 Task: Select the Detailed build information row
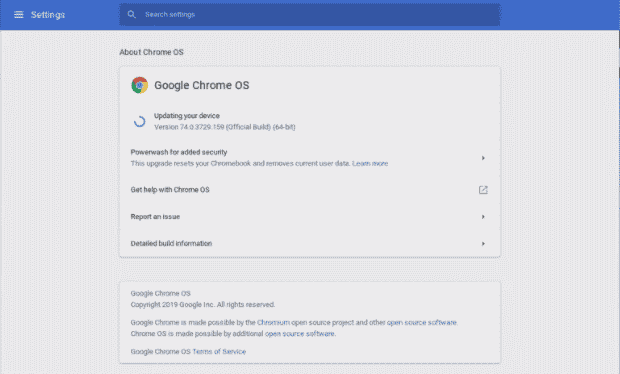pos(310,244)
